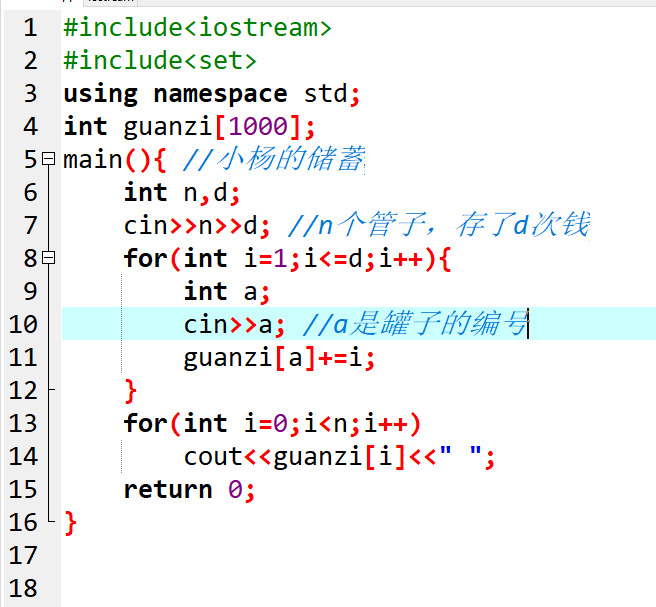
Task: Click the comment 'a是罐子的编号'
Action: click(x=414, y=324)
